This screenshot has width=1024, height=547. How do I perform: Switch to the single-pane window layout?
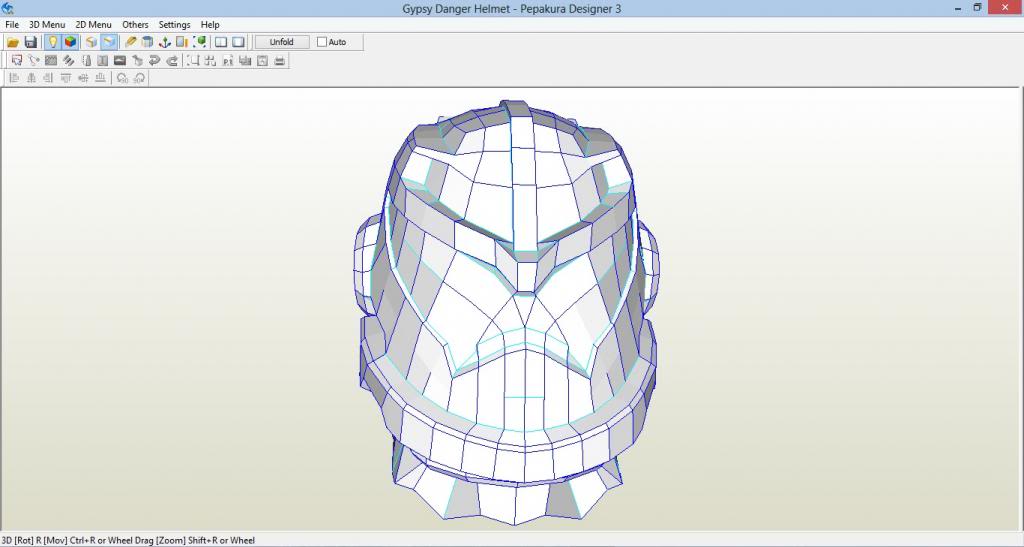pos(238,42)
